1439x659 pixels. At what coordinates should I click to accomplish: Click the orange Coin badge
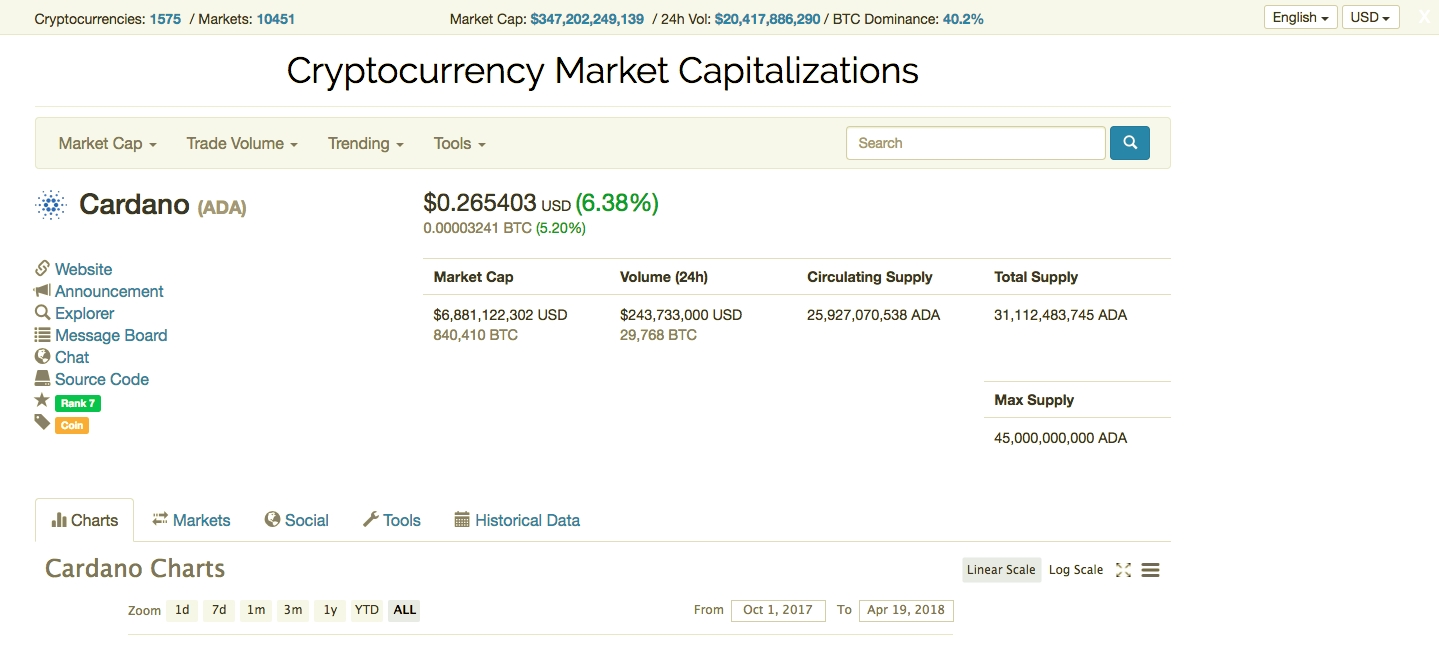click(72, 425)
